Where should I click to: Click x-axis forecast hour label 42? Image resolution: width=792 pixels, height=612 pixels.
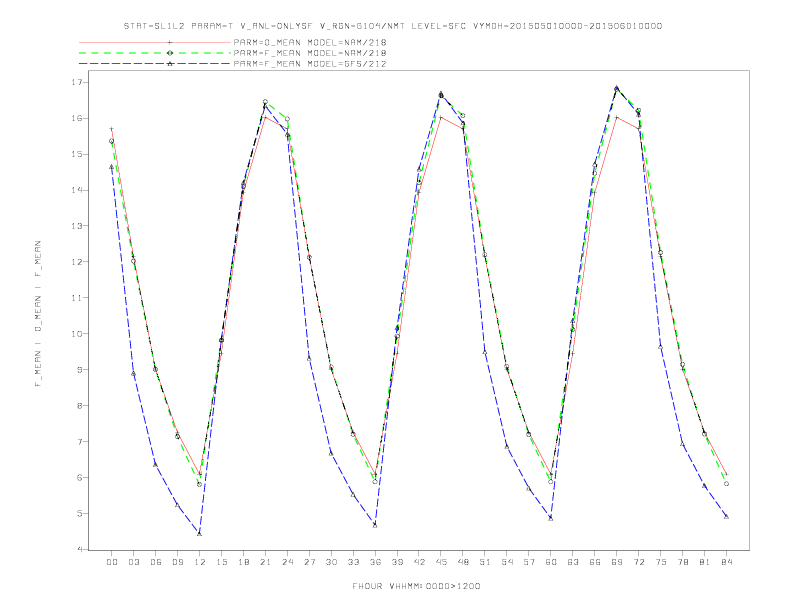(419, 562)
